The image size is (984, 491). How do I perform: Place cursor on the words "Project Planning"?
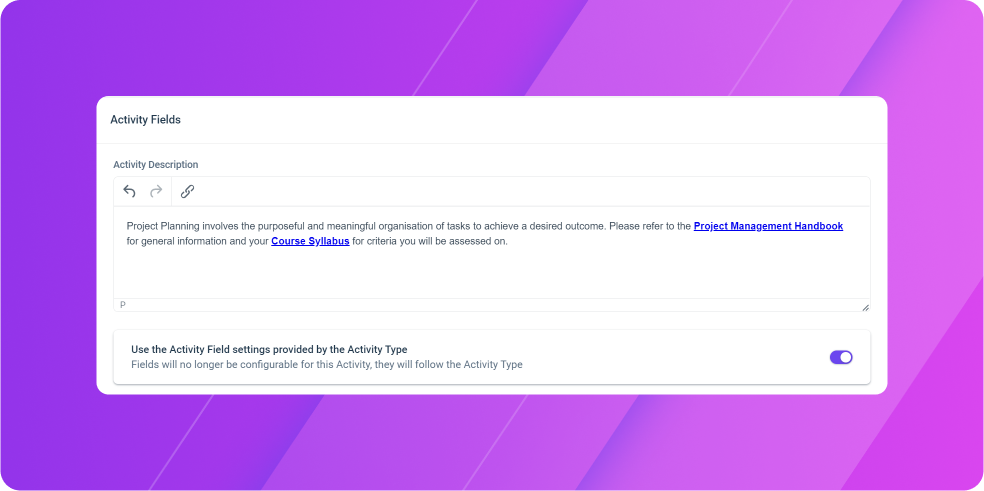point(163,226)
